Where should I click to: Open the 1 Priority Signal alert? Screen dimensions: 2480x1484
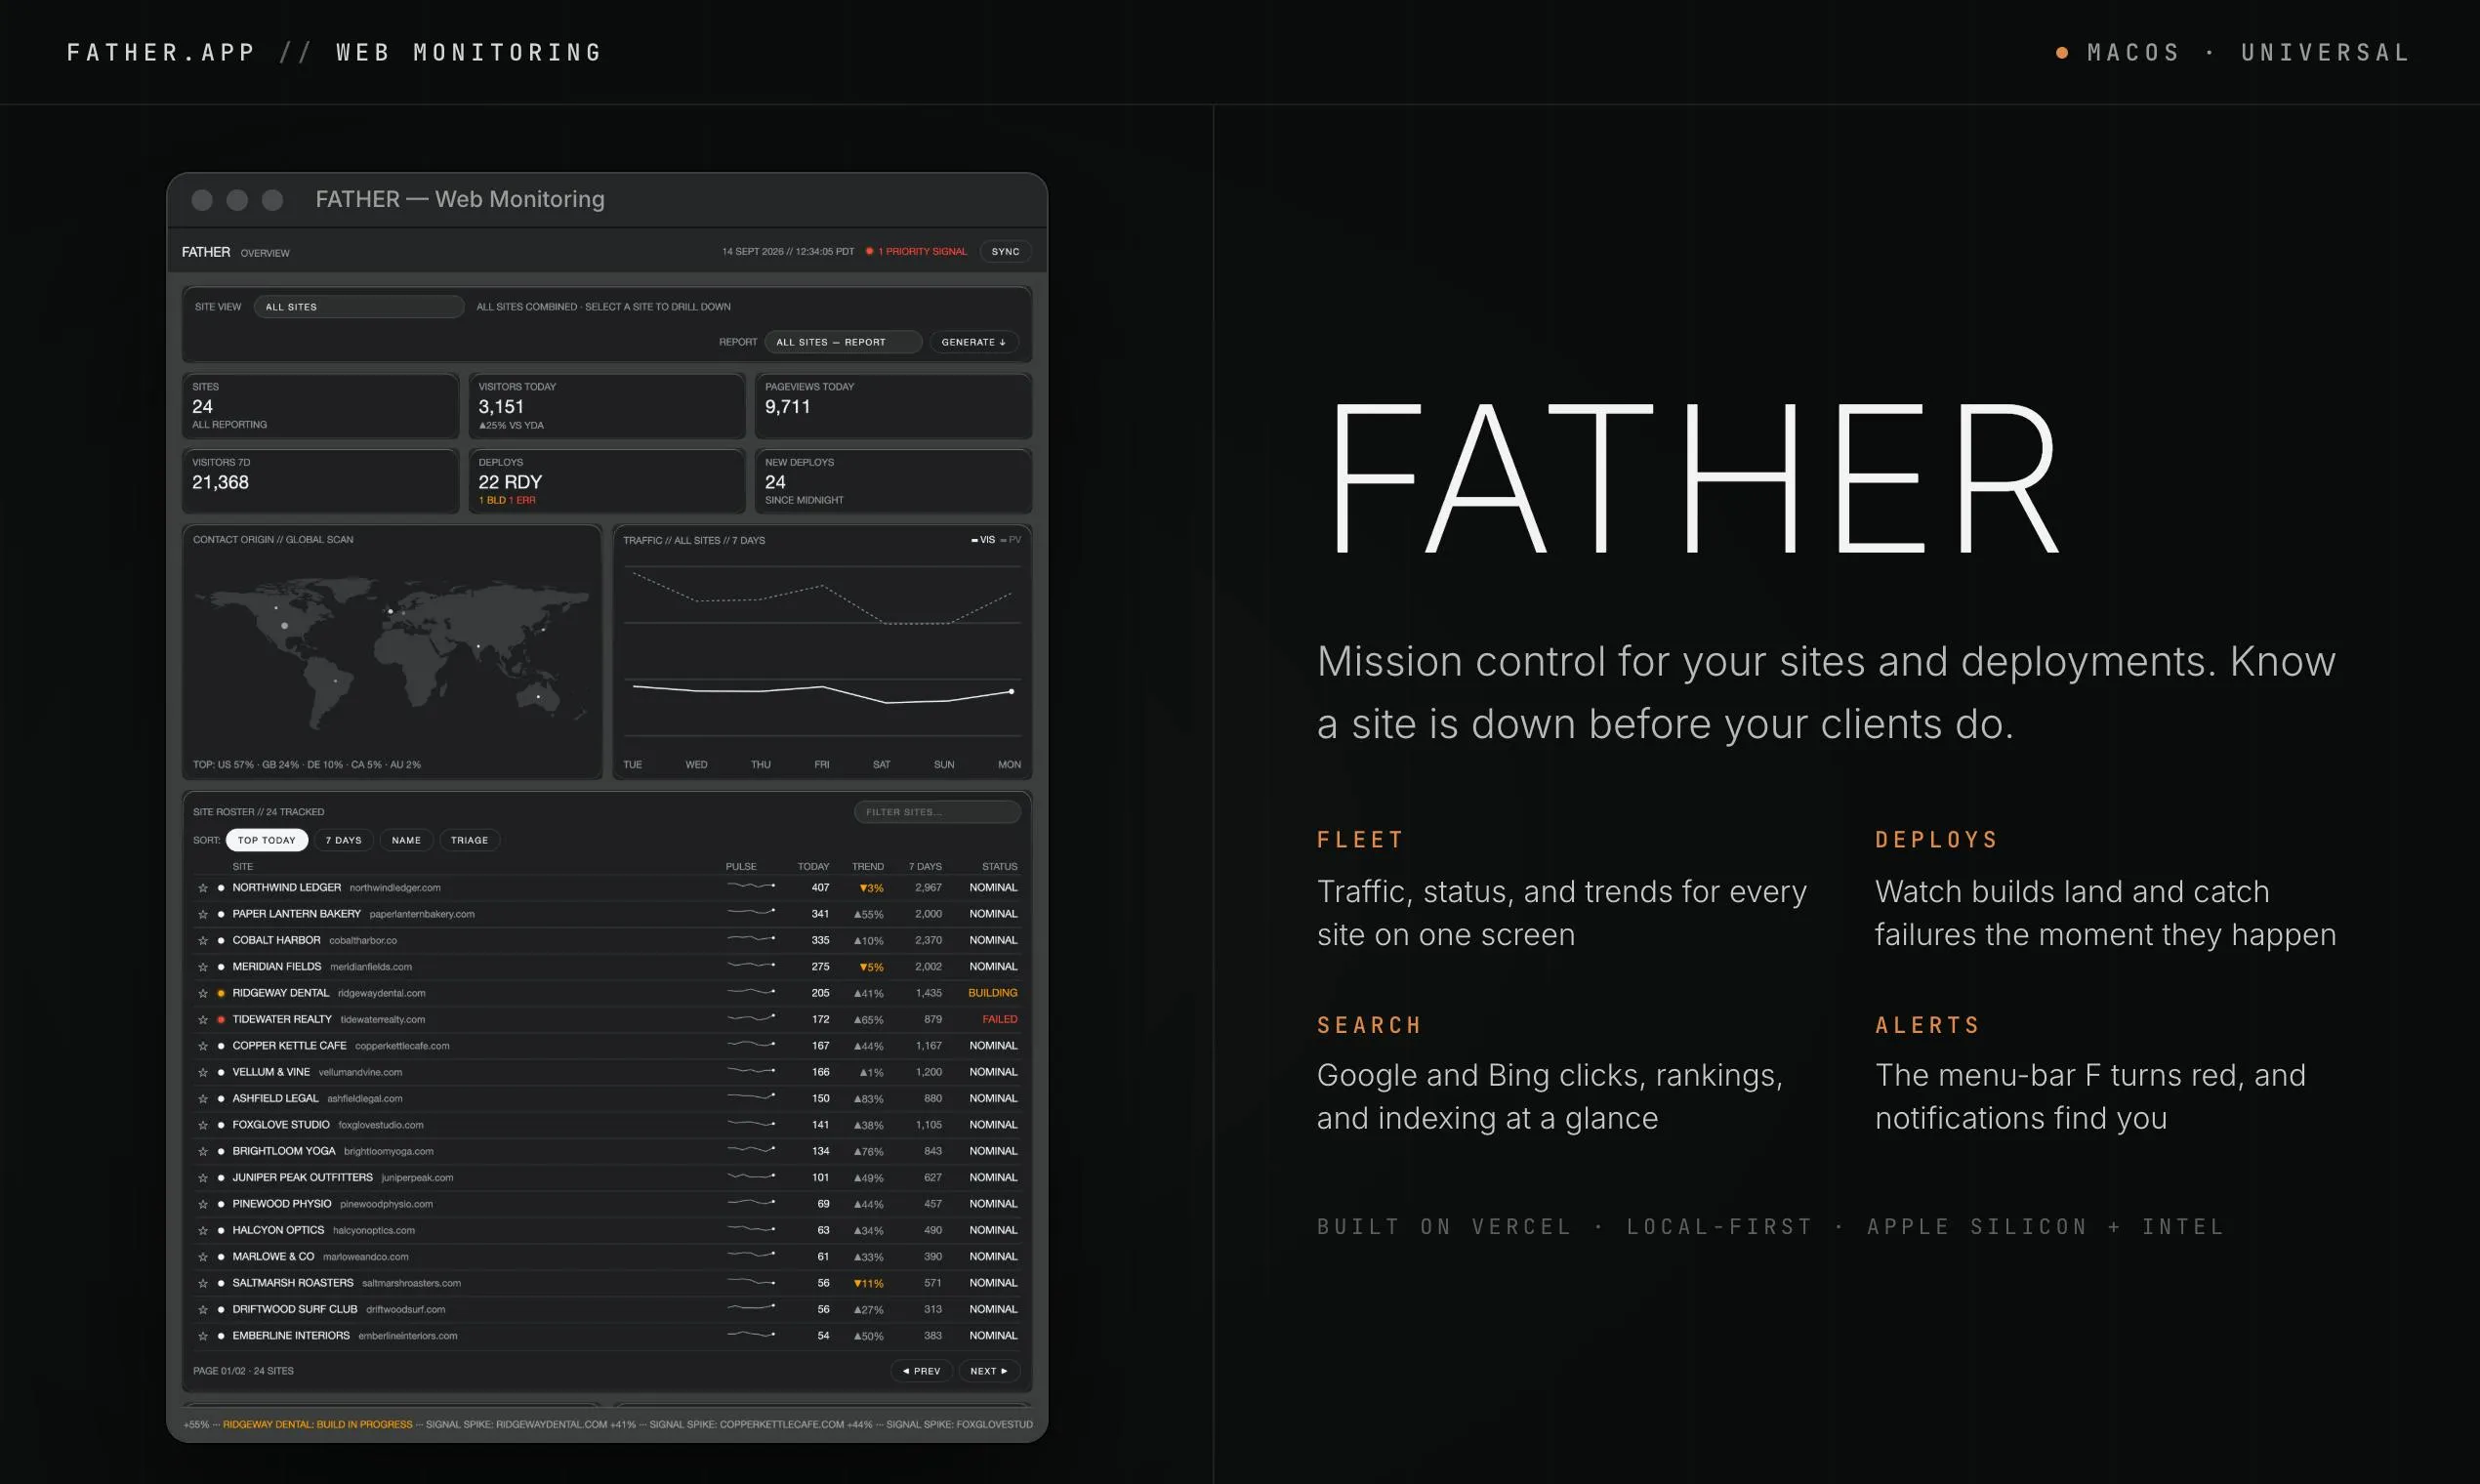917,252
